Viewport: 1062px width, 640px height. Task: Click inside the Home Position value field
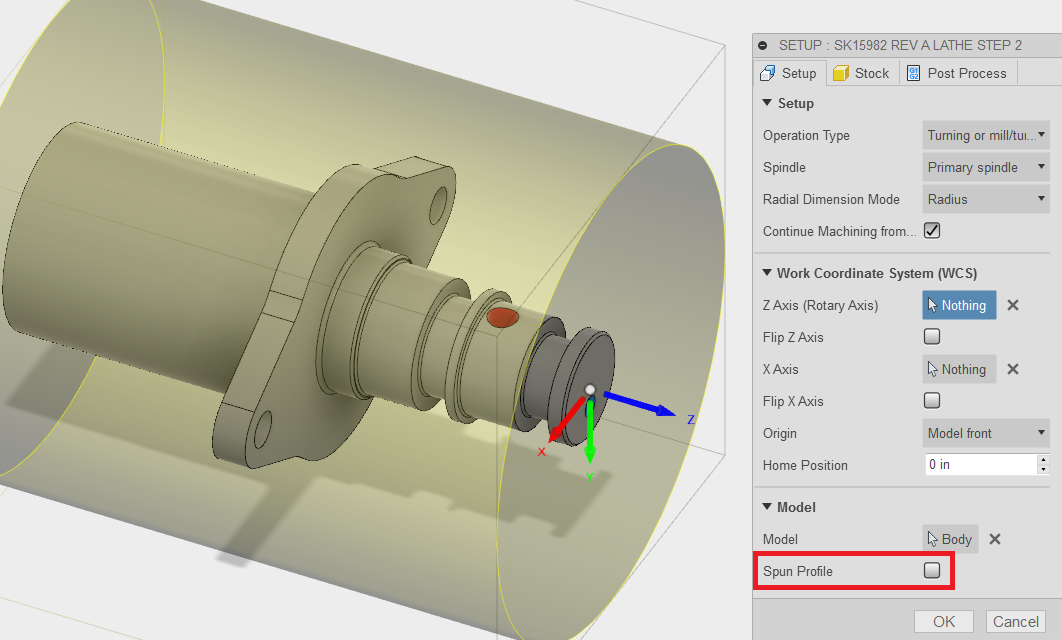(x=975, y=463)
